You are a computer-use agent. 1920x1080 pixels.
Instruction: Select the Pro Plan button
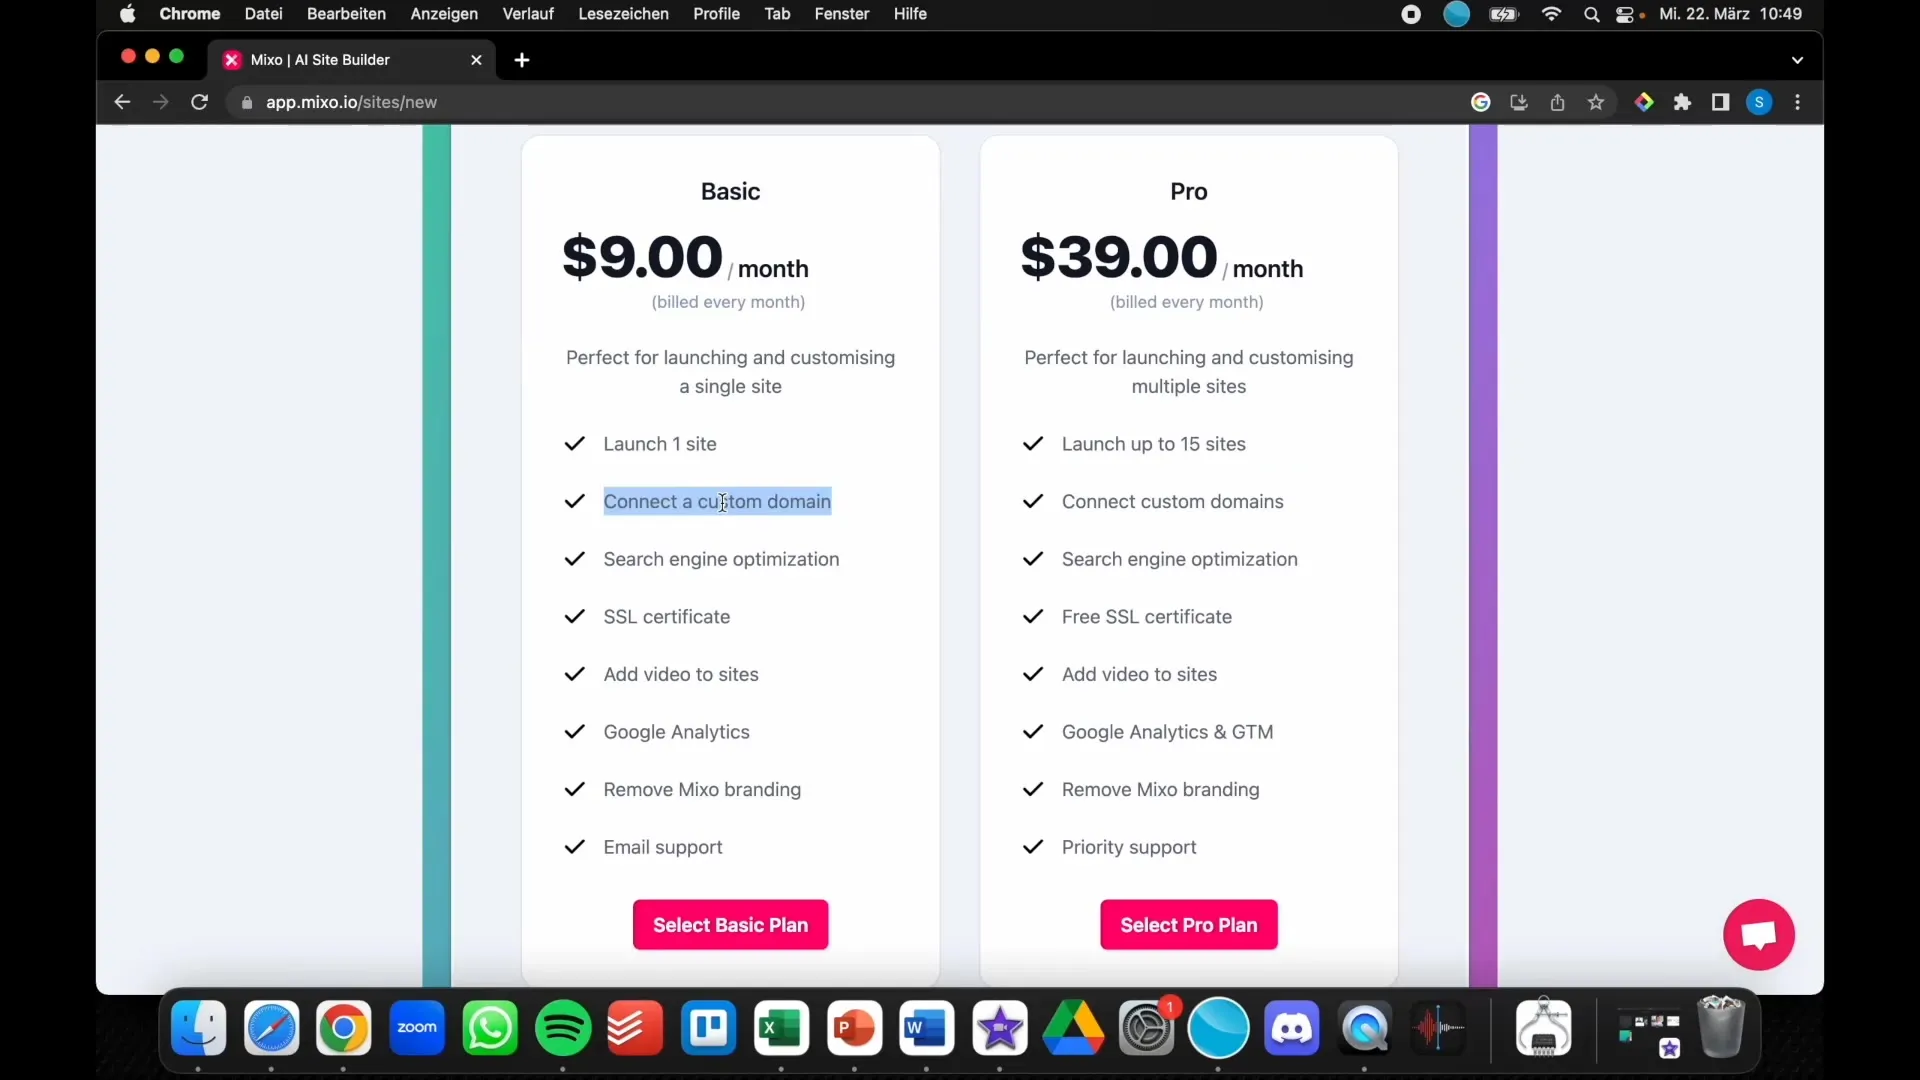coord(1188,924)
